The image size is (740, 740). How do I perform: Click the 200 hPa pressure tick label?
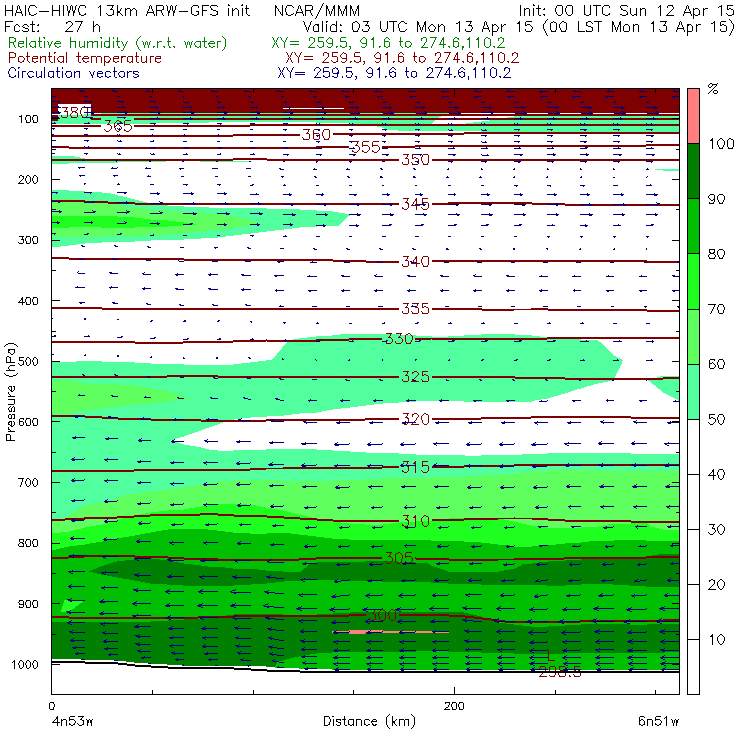[x=28, y=179]
